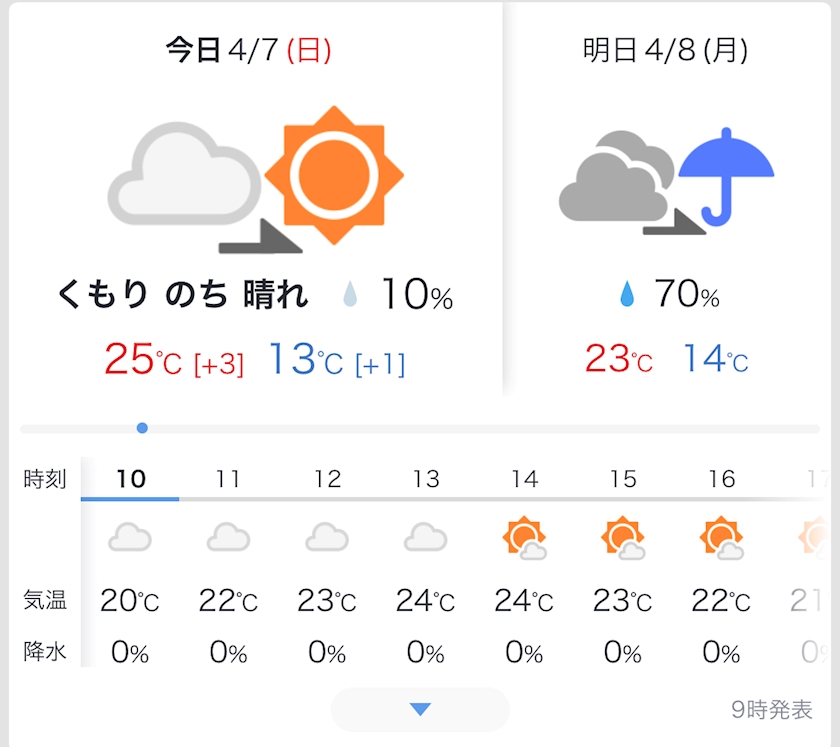Click tomorrow's cloudy-then-rain umbrella icon
This screenshot has width=840, height=747.
(x=666, y=182)
